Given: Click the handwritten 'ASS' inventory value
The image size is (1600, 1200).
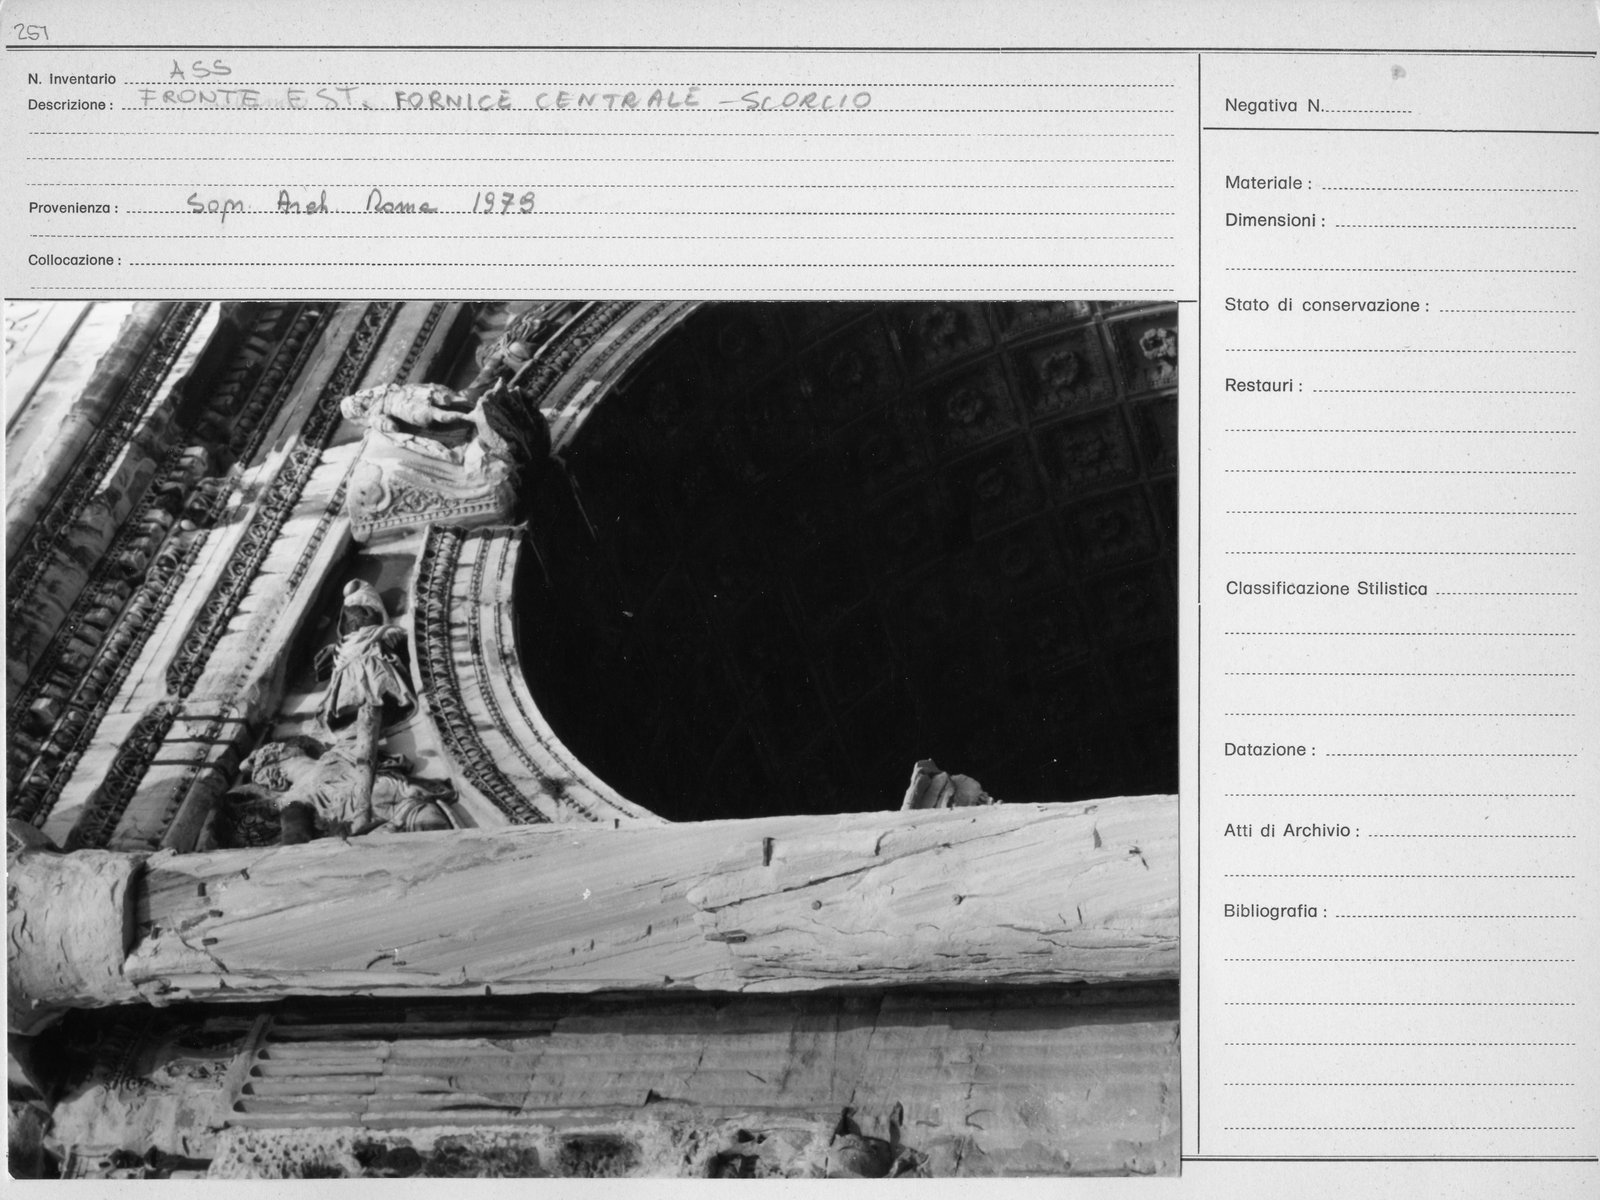Looking at the screenshot, I should click(200, 68).
